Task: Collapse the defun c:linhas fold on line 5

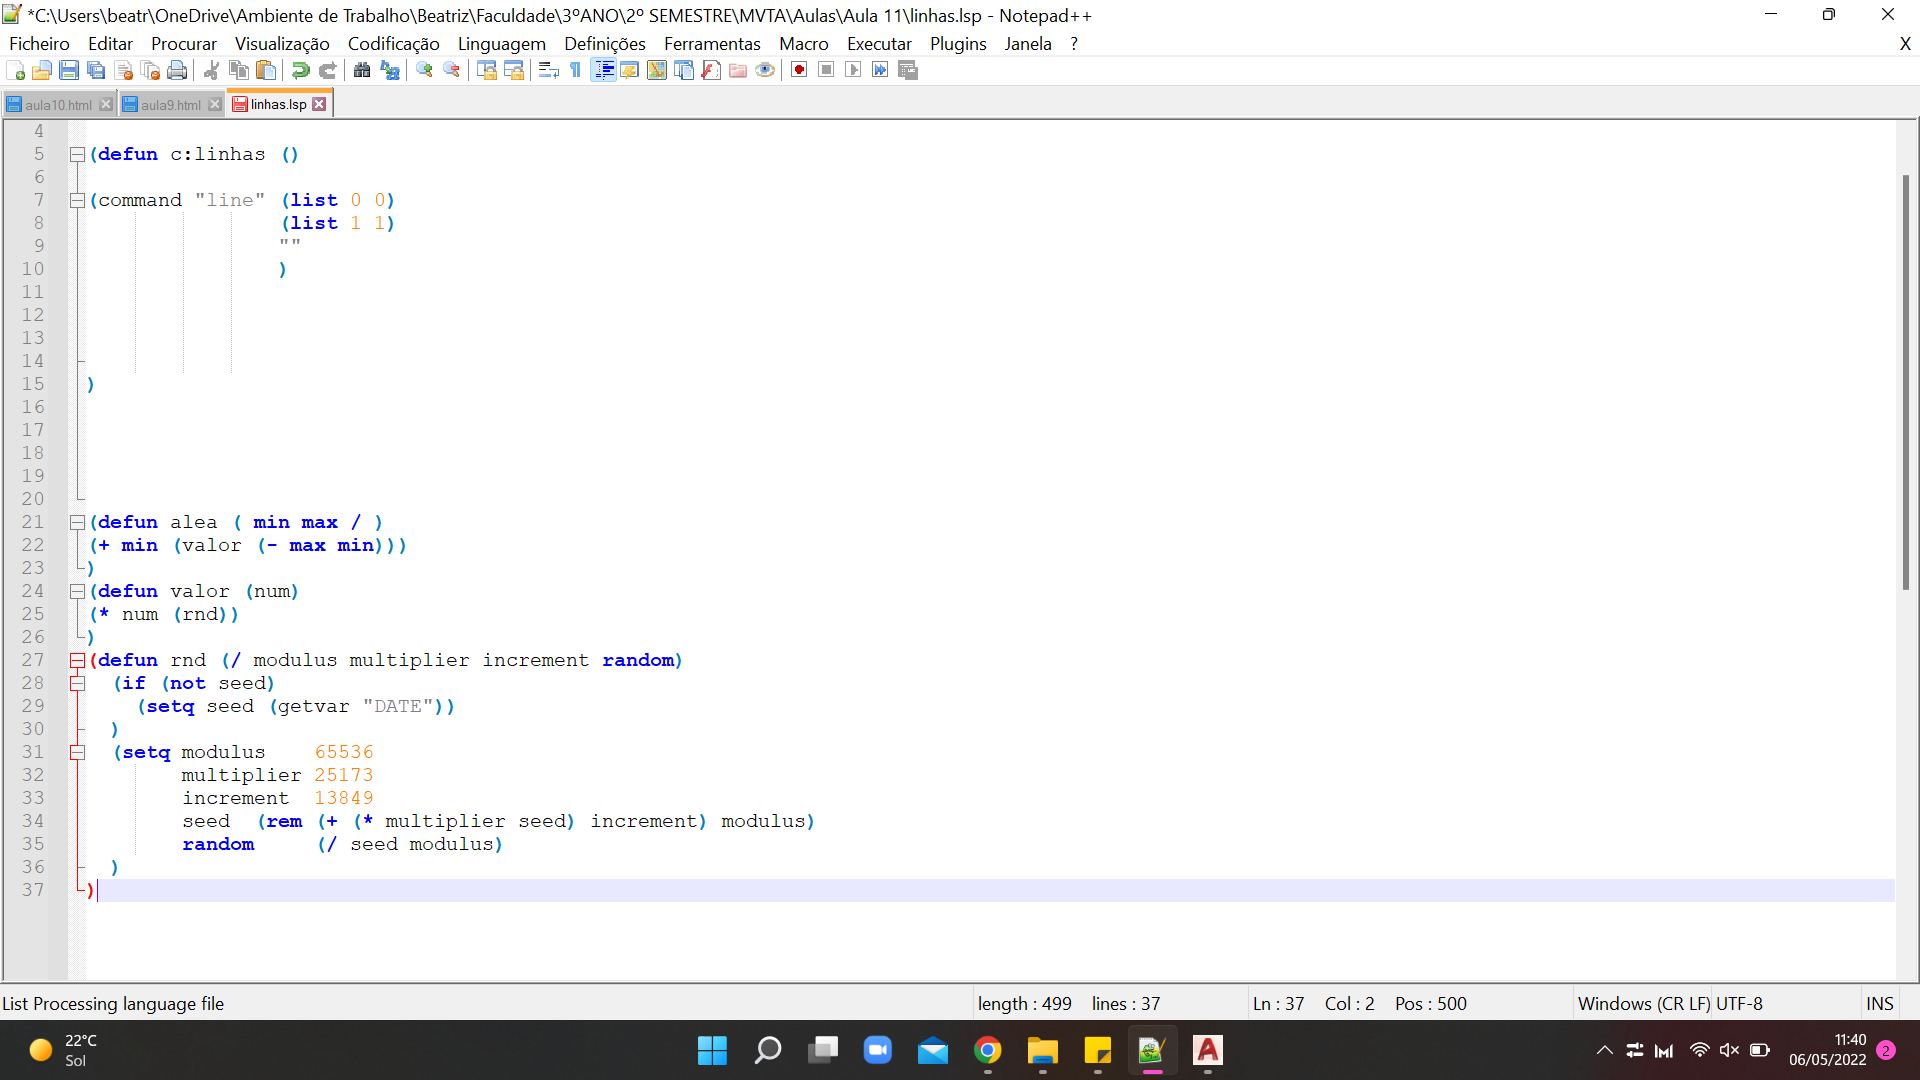Action: click(77, 155)
